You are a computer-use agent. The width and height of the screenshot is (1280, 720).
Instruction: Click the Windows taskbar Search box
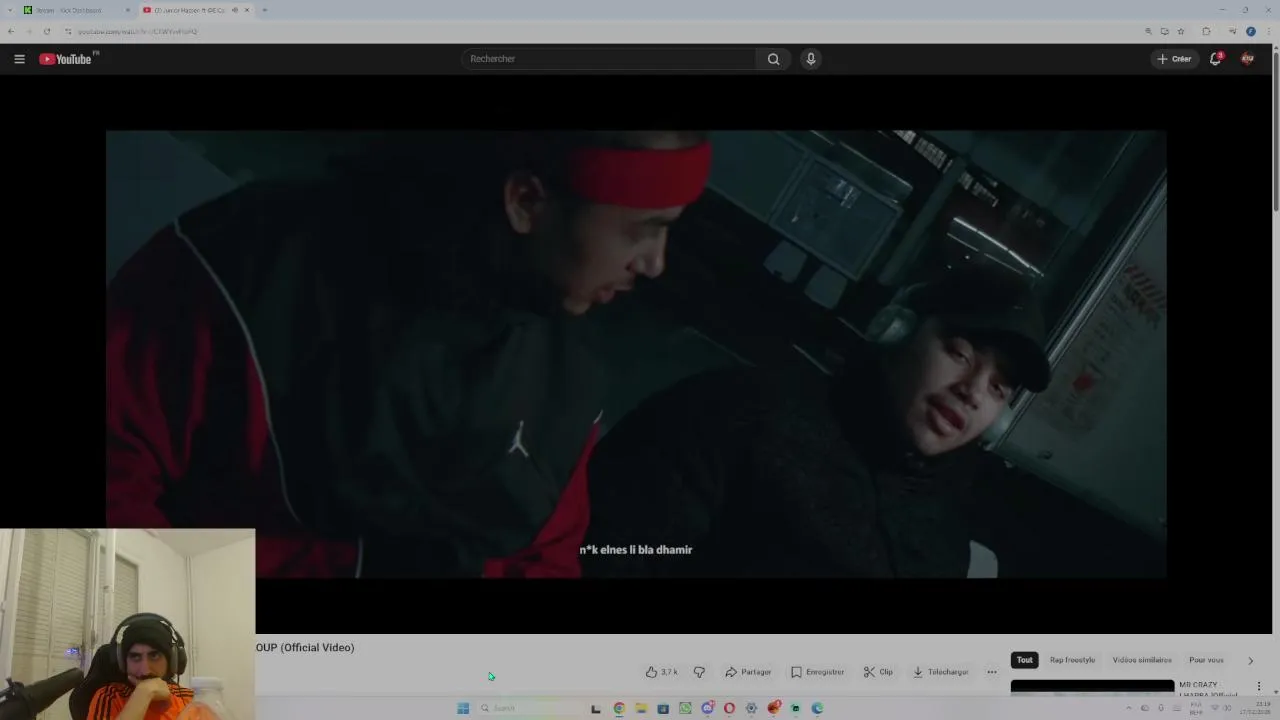pos(527,708)
